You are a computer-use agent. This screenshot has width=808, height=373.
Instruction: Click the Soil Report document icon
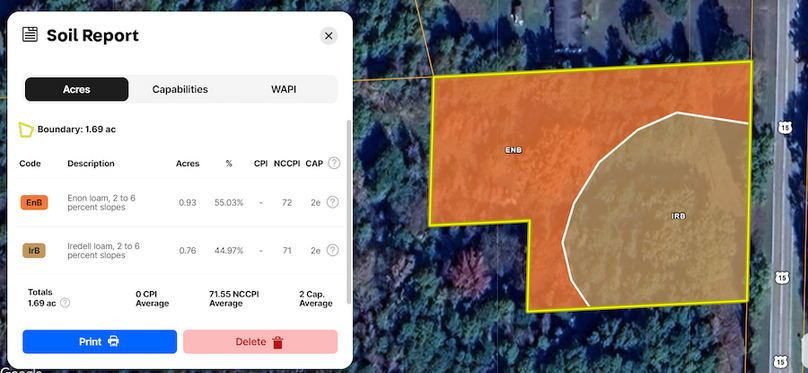(30, 35)
